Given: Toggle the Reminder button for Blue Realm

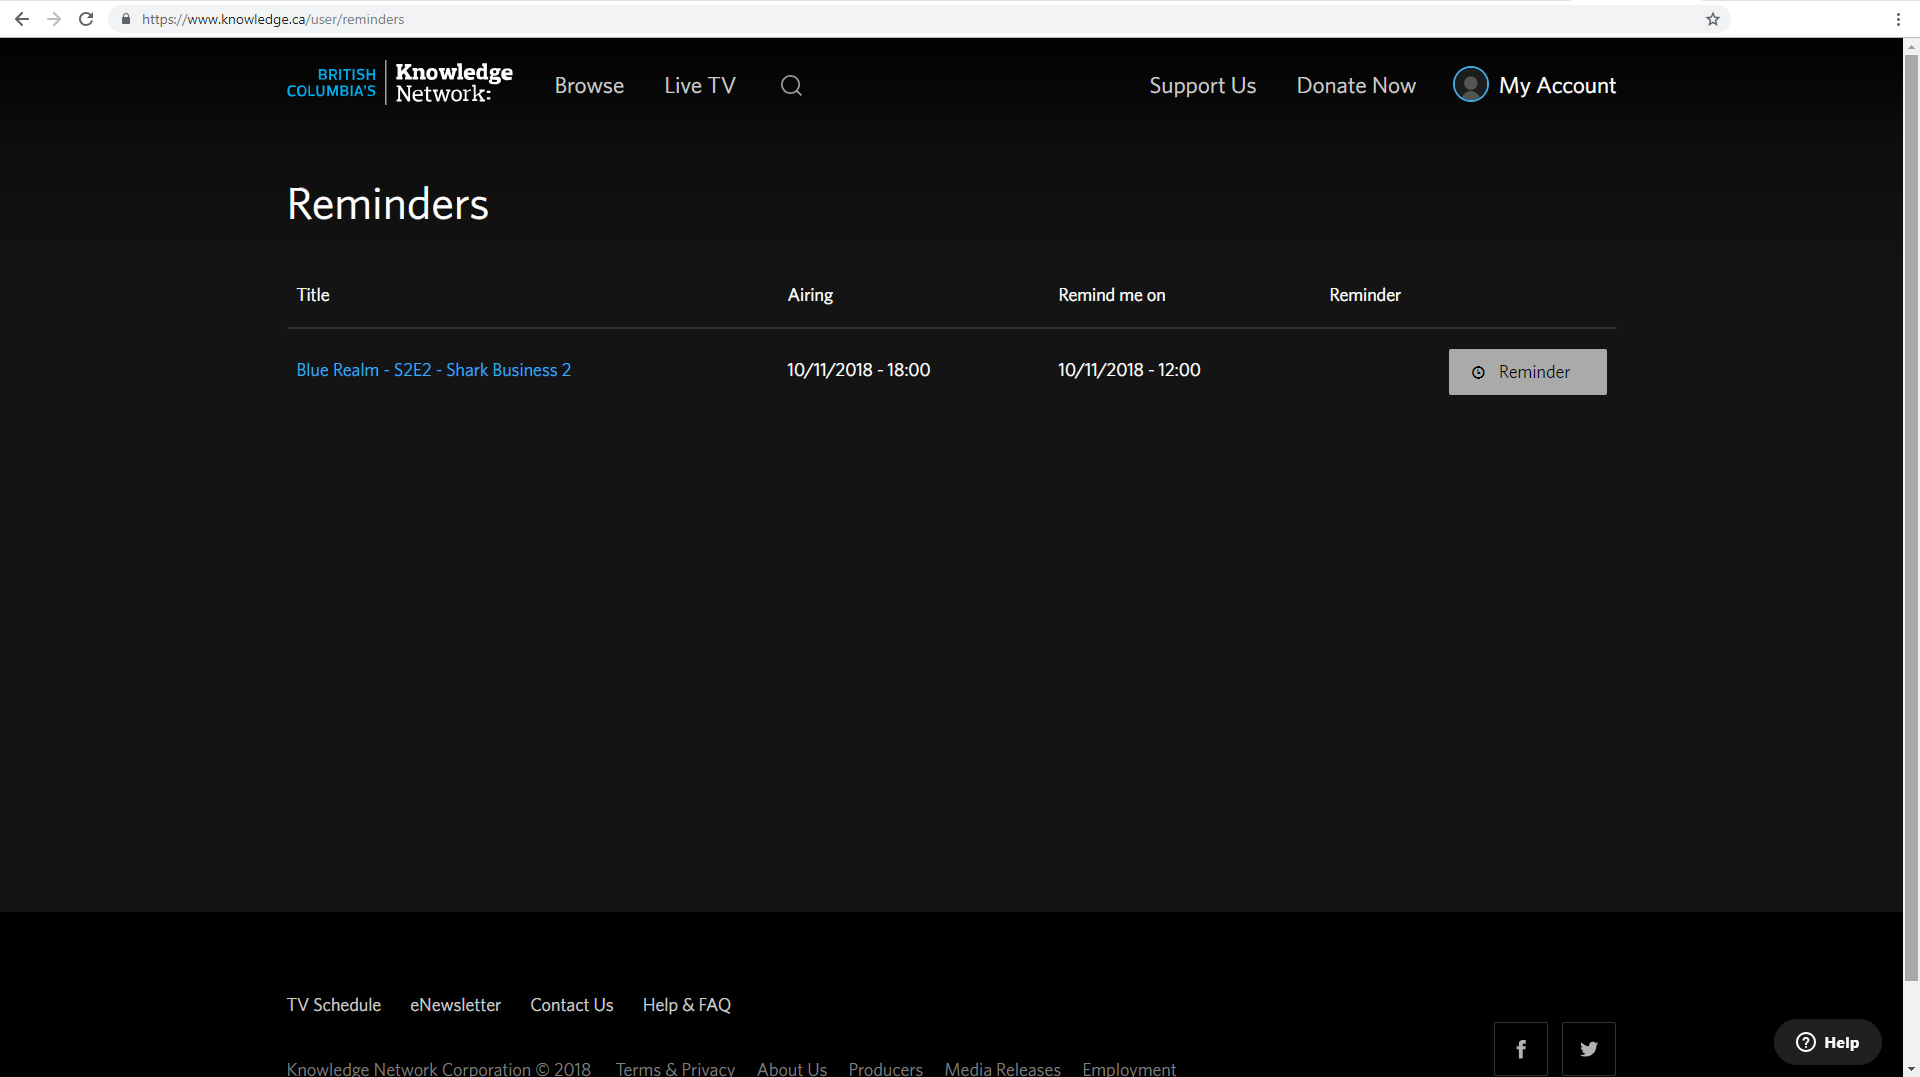Looking at the screenshot, I should [x=1527, y=372].
